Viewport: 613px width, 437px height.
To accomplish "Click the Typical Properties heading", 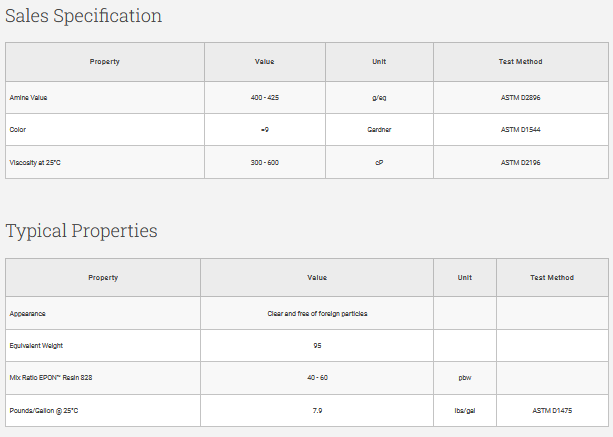I will [81, 231].
